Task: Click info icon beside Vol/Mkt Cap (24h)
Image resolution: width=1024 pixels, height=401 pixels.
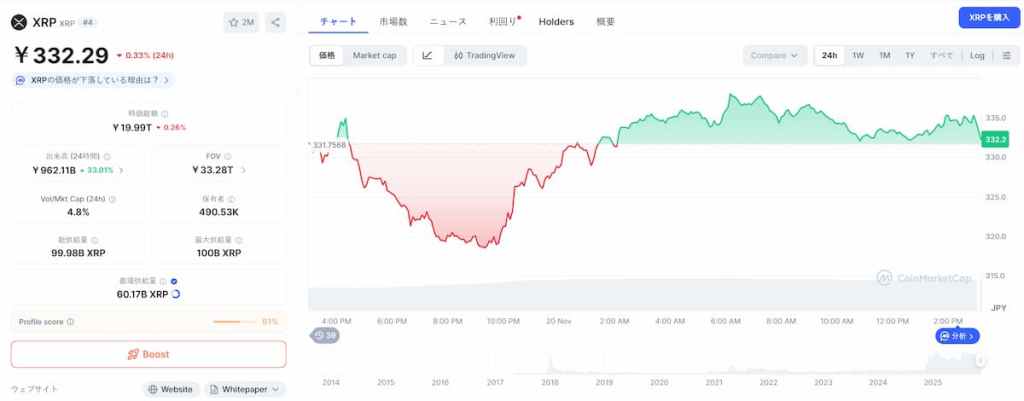Action: [x=112, y=199]
